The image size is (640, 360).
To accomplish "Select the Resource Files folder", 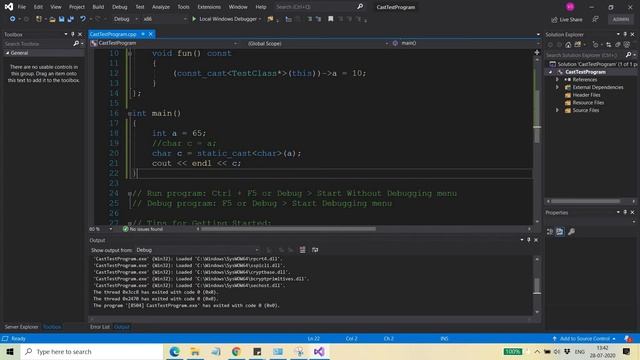I will 588,102.
